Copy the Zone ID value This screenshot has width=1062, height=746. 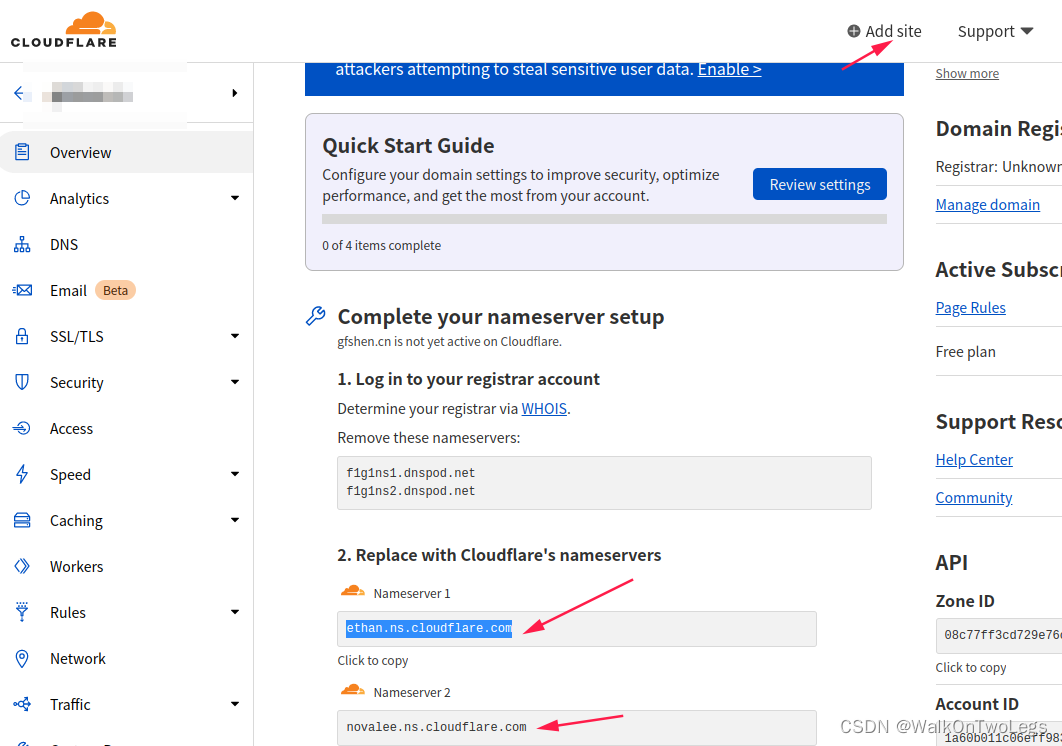[x=999, y=635]
